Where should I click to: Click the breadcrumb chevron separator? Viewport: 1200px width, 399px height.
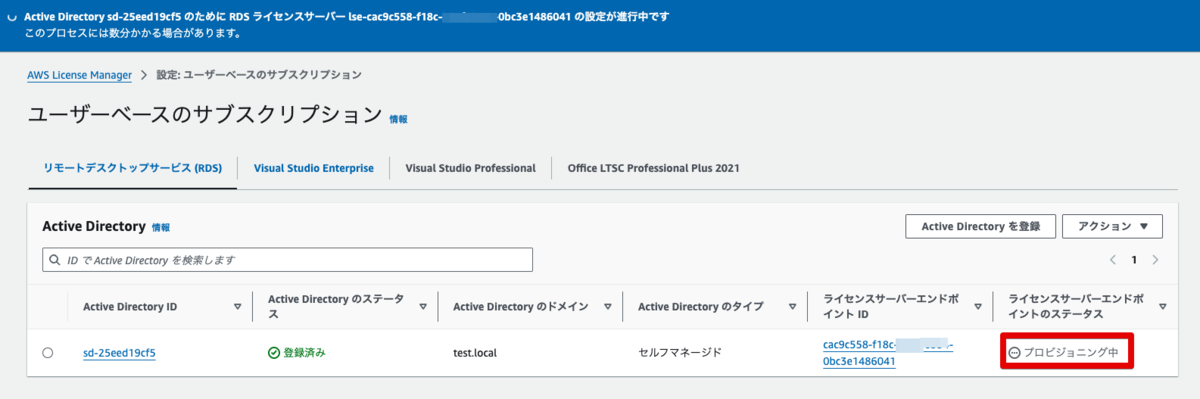point(144,75)
